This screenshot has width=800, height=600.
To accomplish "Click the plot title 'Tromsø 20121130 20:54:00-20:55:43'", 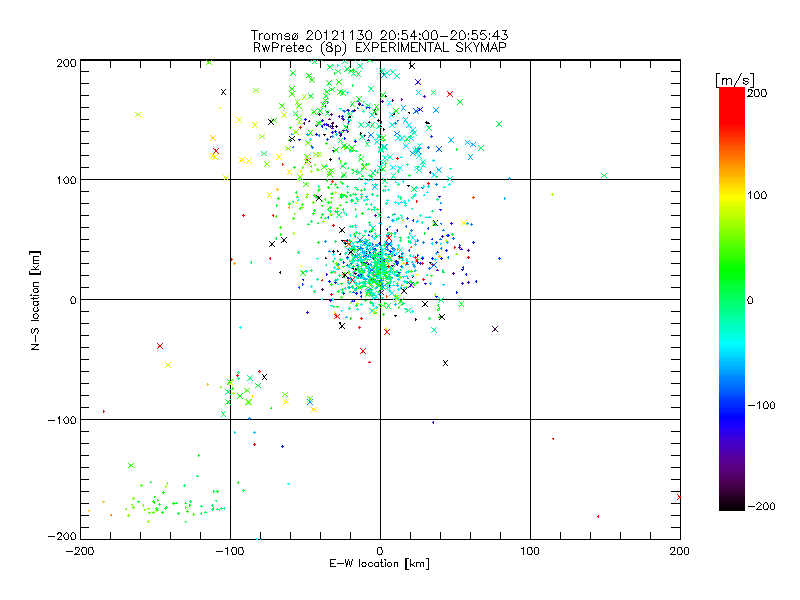I will [x=379, y=35].
